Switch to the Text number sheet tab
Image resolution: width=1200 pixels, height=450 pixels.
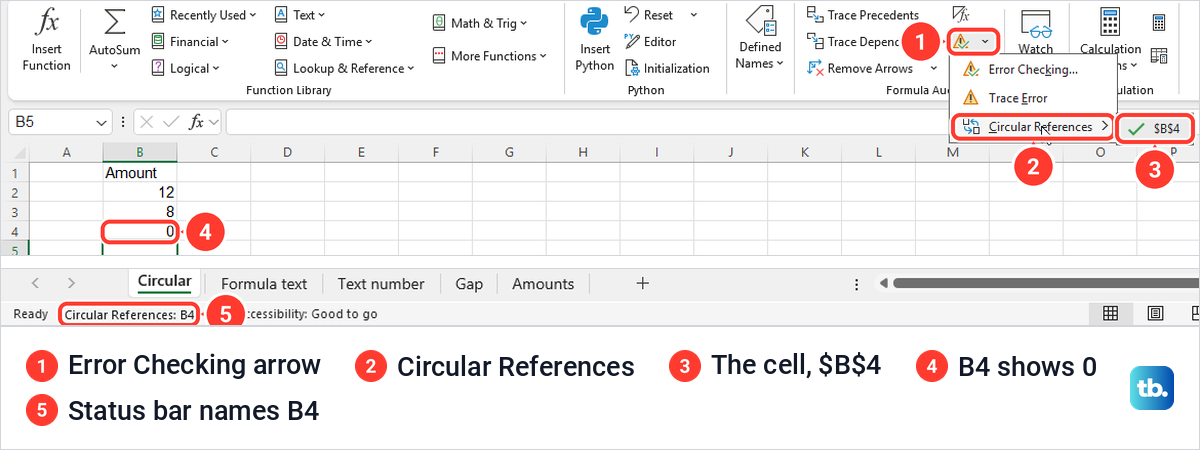pos(381,283)
